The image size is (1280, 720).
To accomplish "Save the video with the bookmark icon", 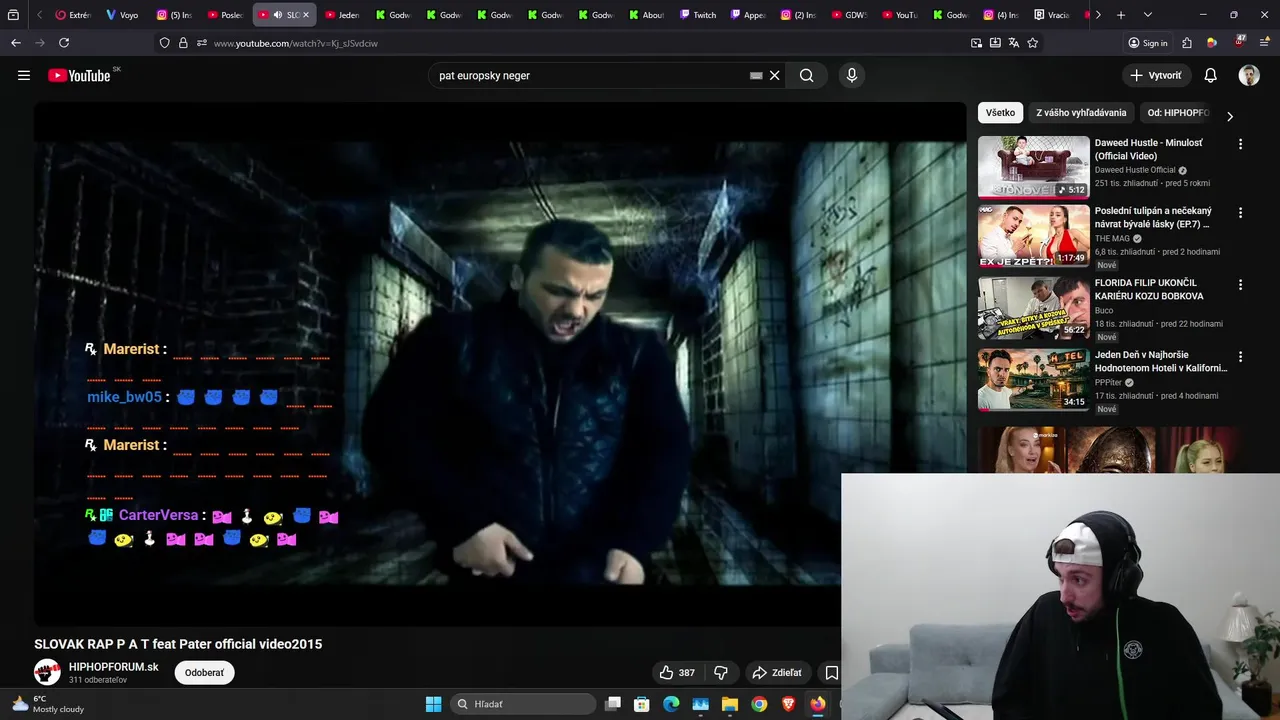I will (x=831, y=673).
